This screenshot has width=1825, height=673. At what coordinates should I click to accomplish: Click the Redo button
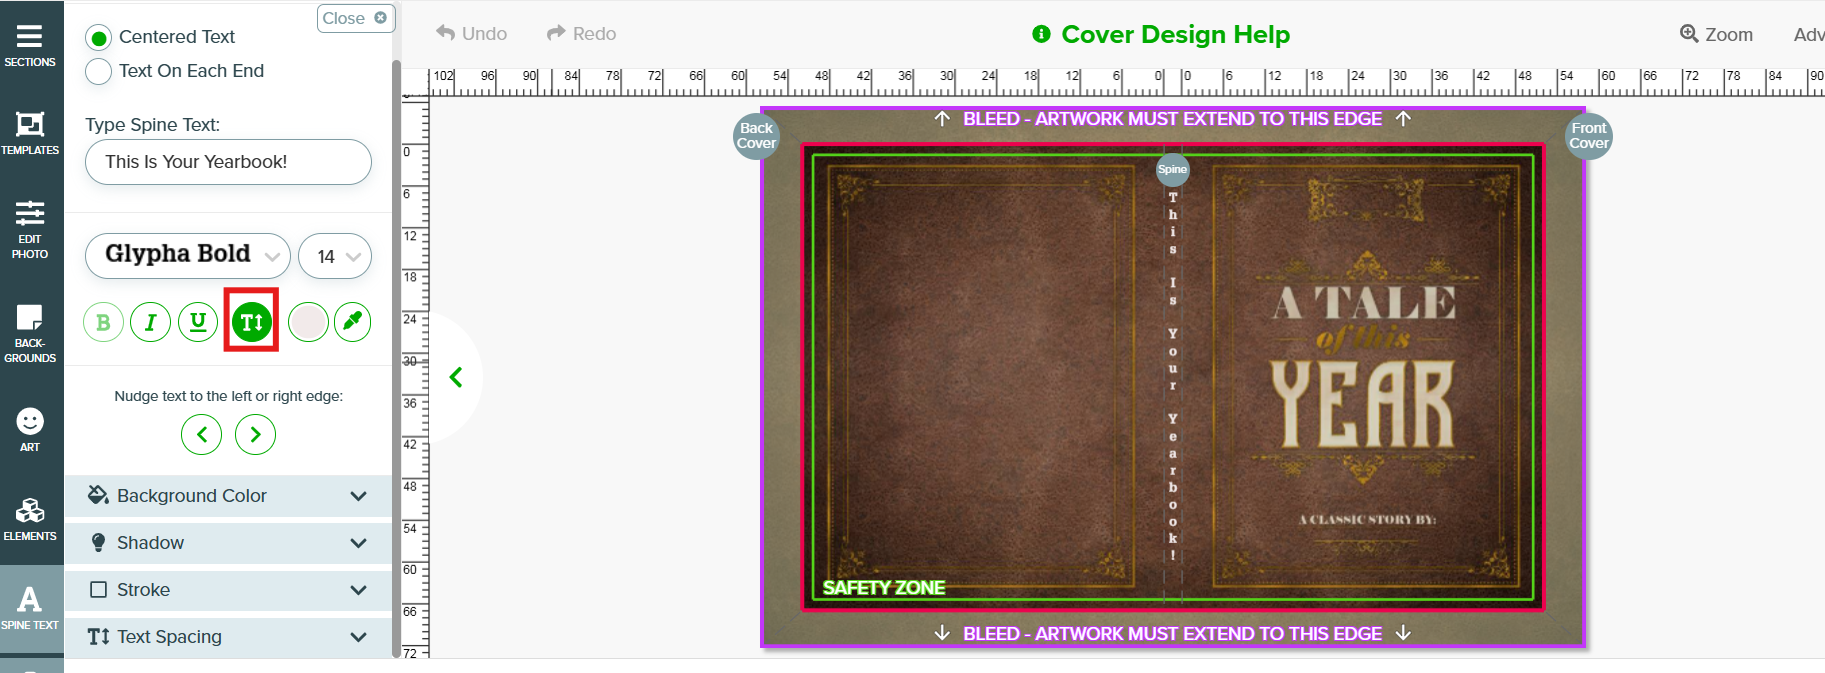(x=581, y=33)
